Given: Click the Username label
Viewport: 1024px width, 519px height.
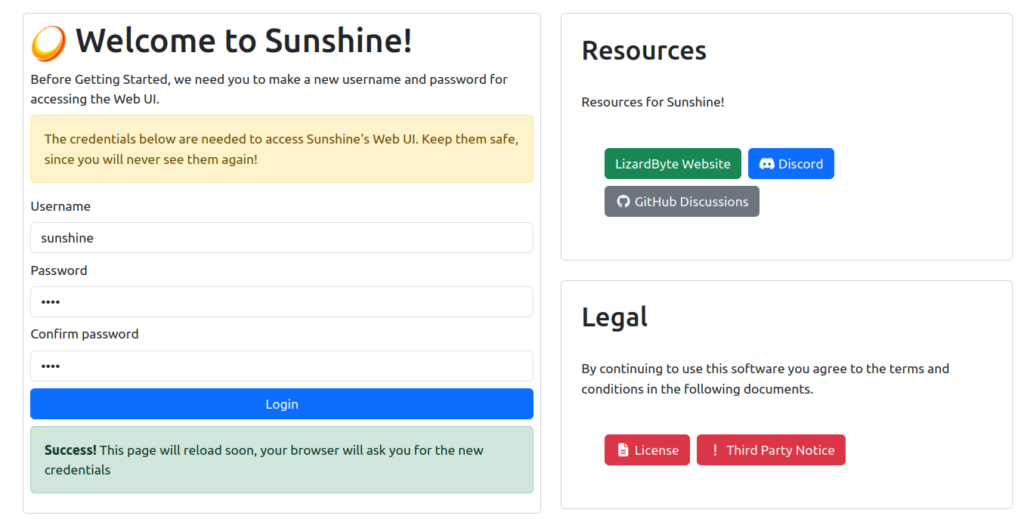Looking at the screenshot, I should [61, 206].
